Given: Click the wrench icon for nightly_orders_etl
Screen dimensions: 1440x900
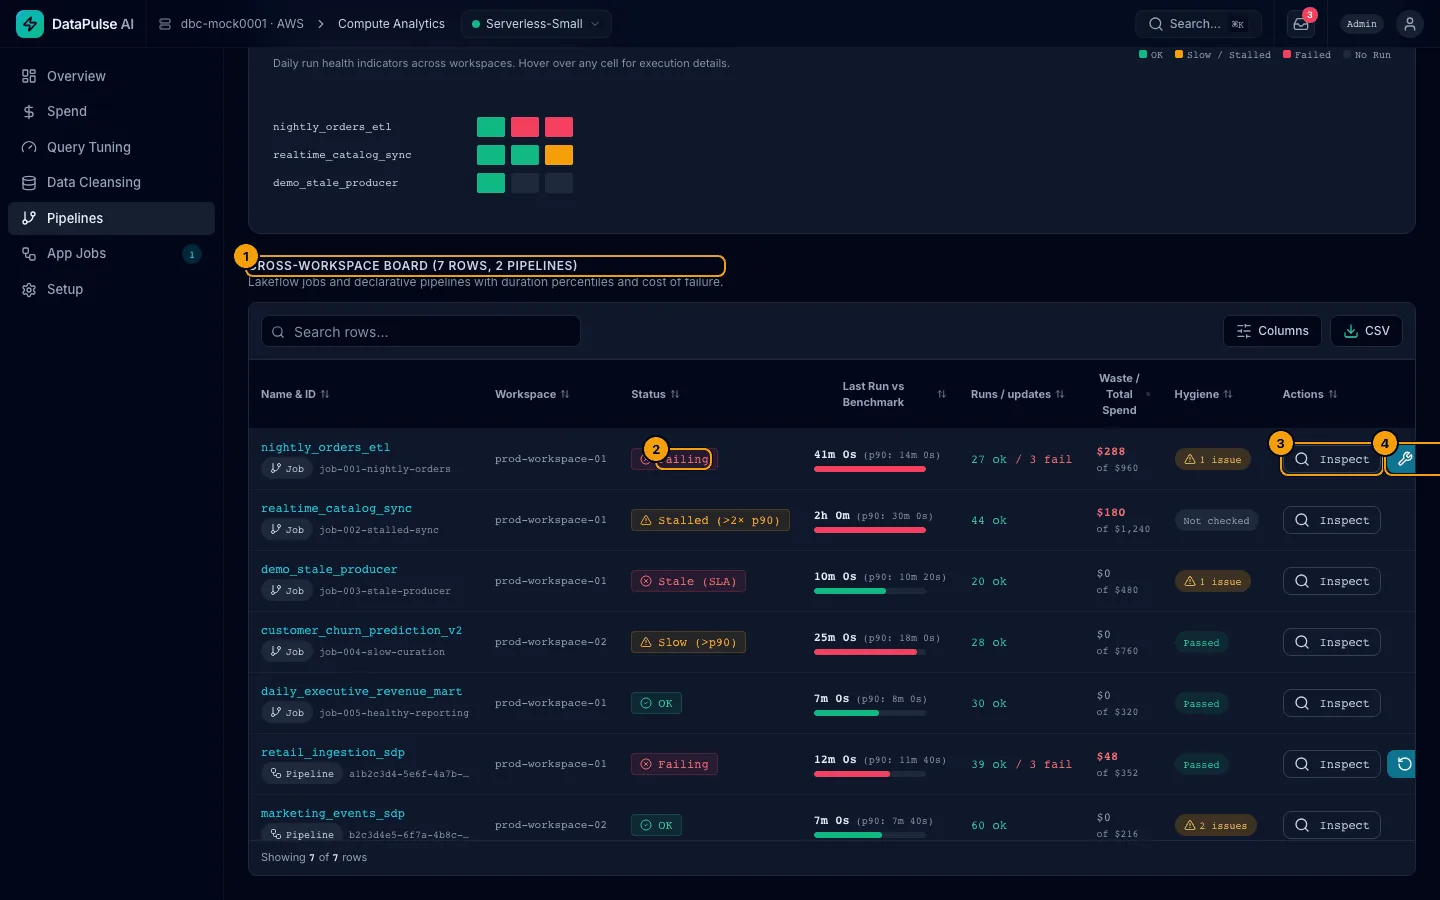Looking at the screenshot, I should click(x=1405, y=459).
